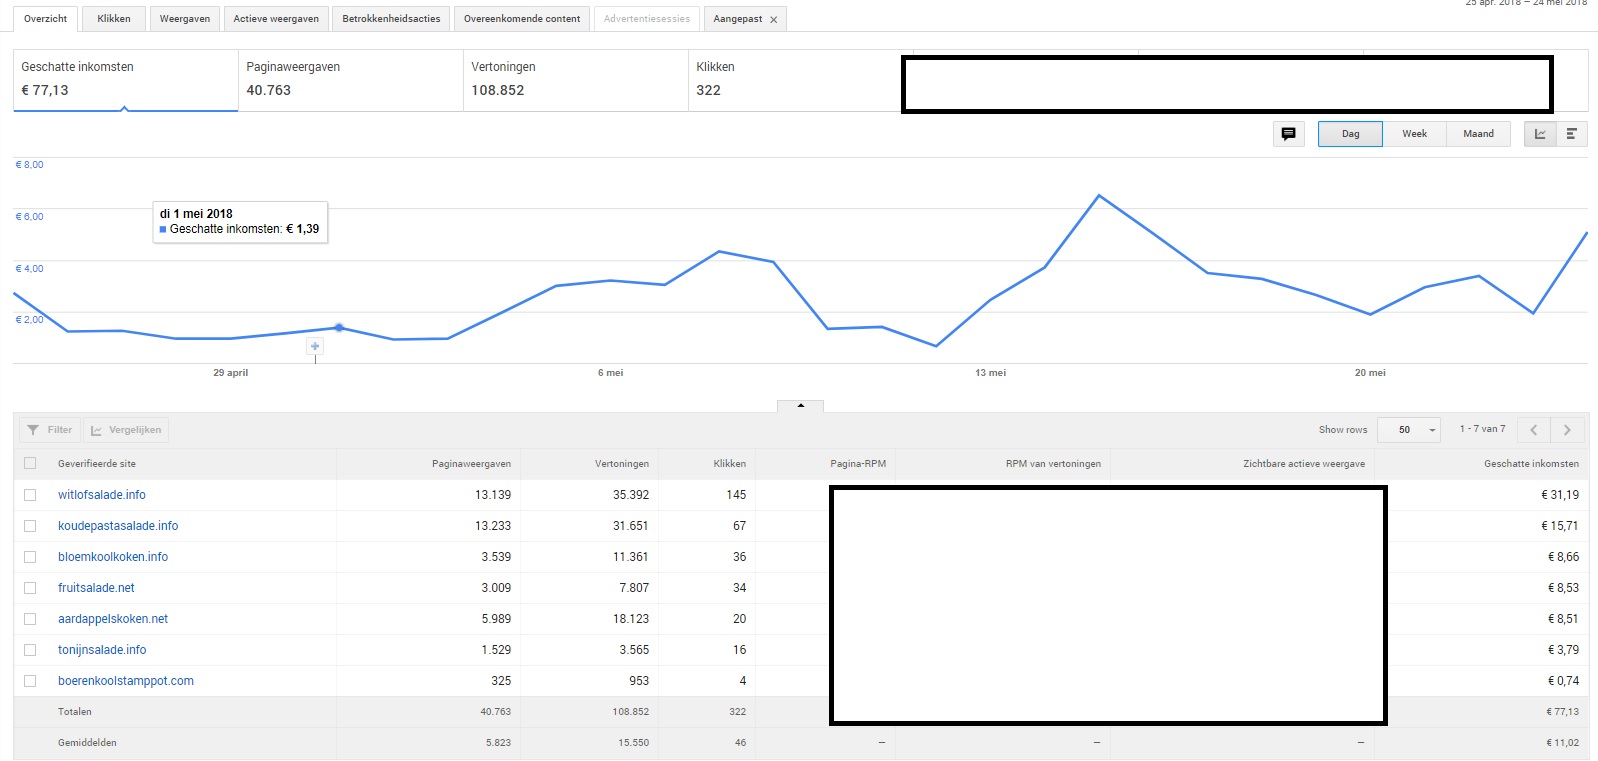Check the witlofsalade.info row checkbox
1598x761 pixels.
[x=30, y=495]
